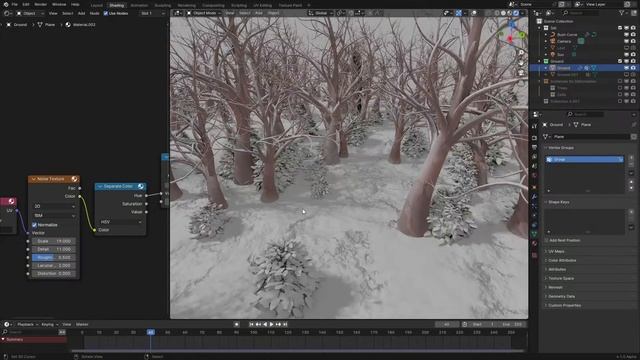640x360 pixels.
Task: Expand the Color Attributes panel
Action: coord(562,260)
